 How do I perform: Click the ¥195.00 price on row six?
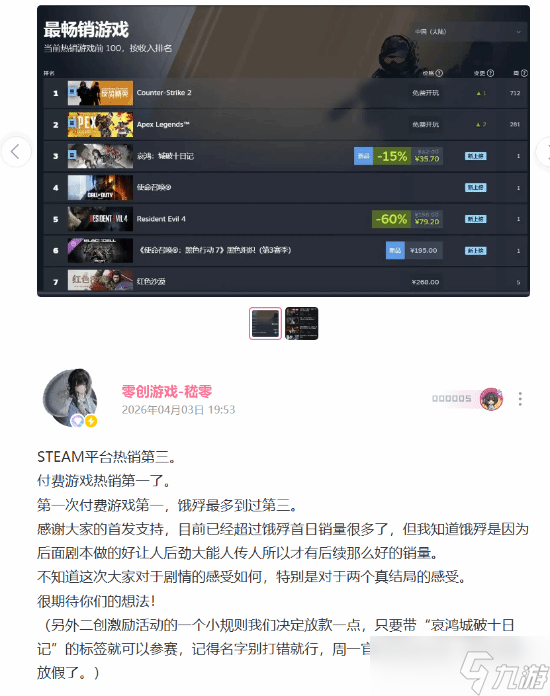coord(424,250)
